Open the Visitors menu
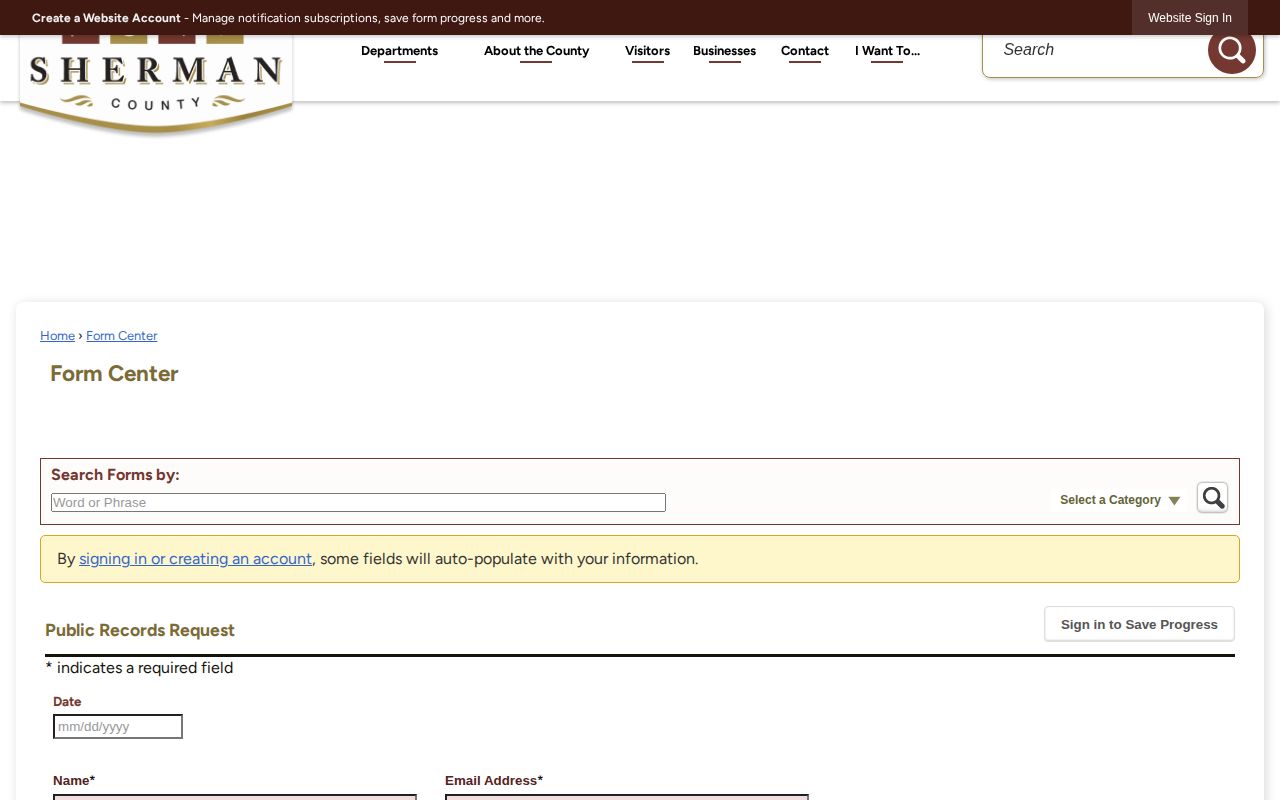Viewport: 1280px width, 800px height. (647, 51)
